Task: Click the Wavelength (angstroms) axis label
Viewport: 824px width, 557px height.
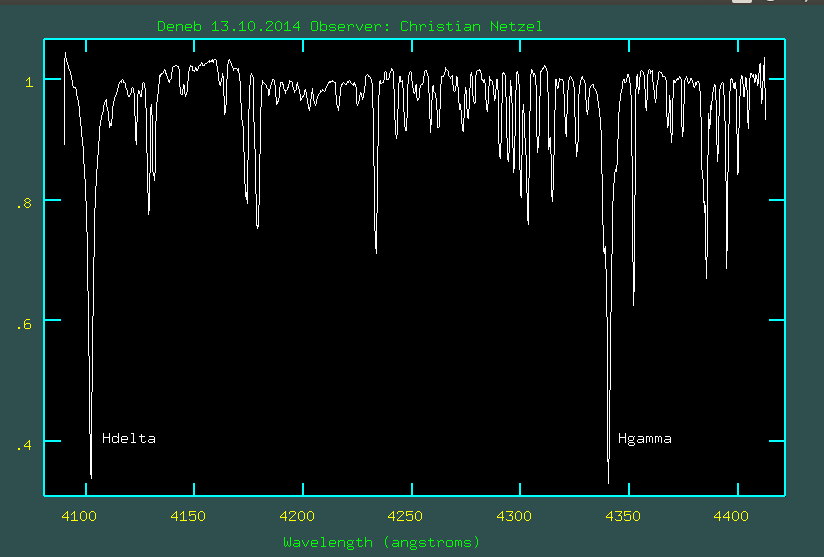Action: coord(382,542)
